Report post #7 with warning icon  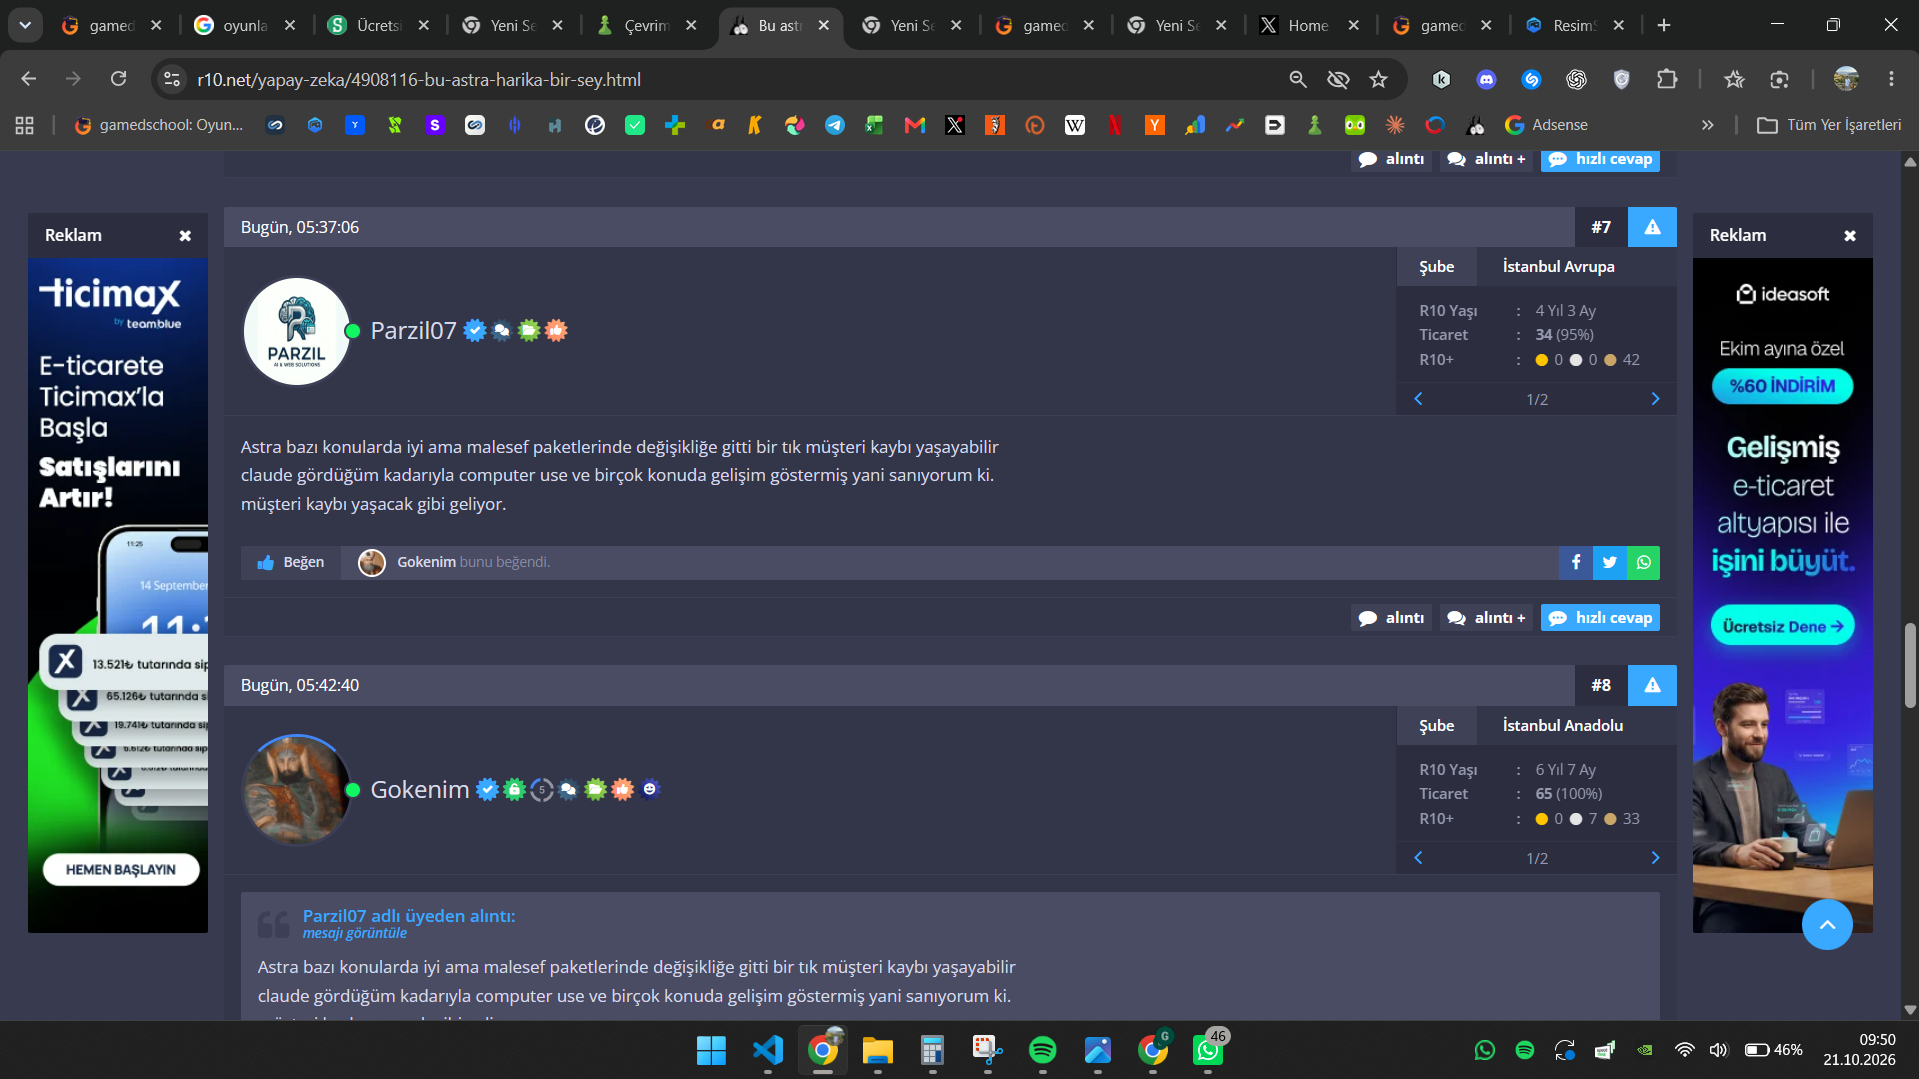point(1652,227)
